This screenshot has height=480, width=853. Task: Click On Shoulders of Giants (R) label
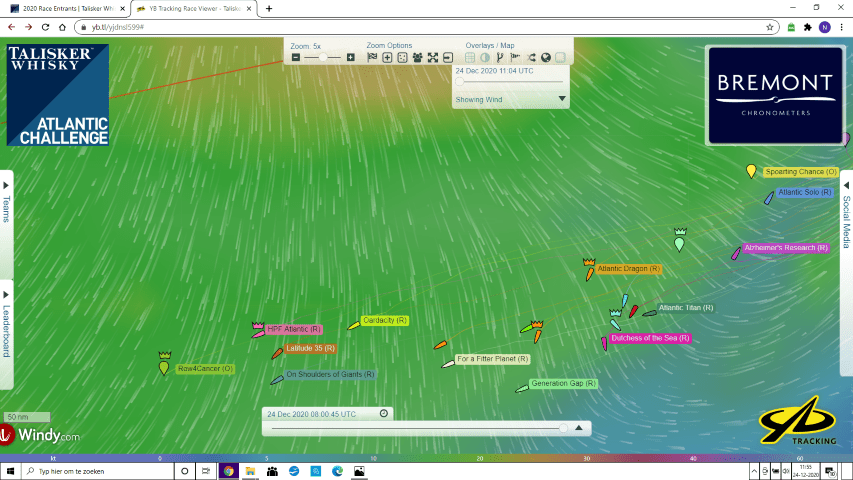click(330, 374)
